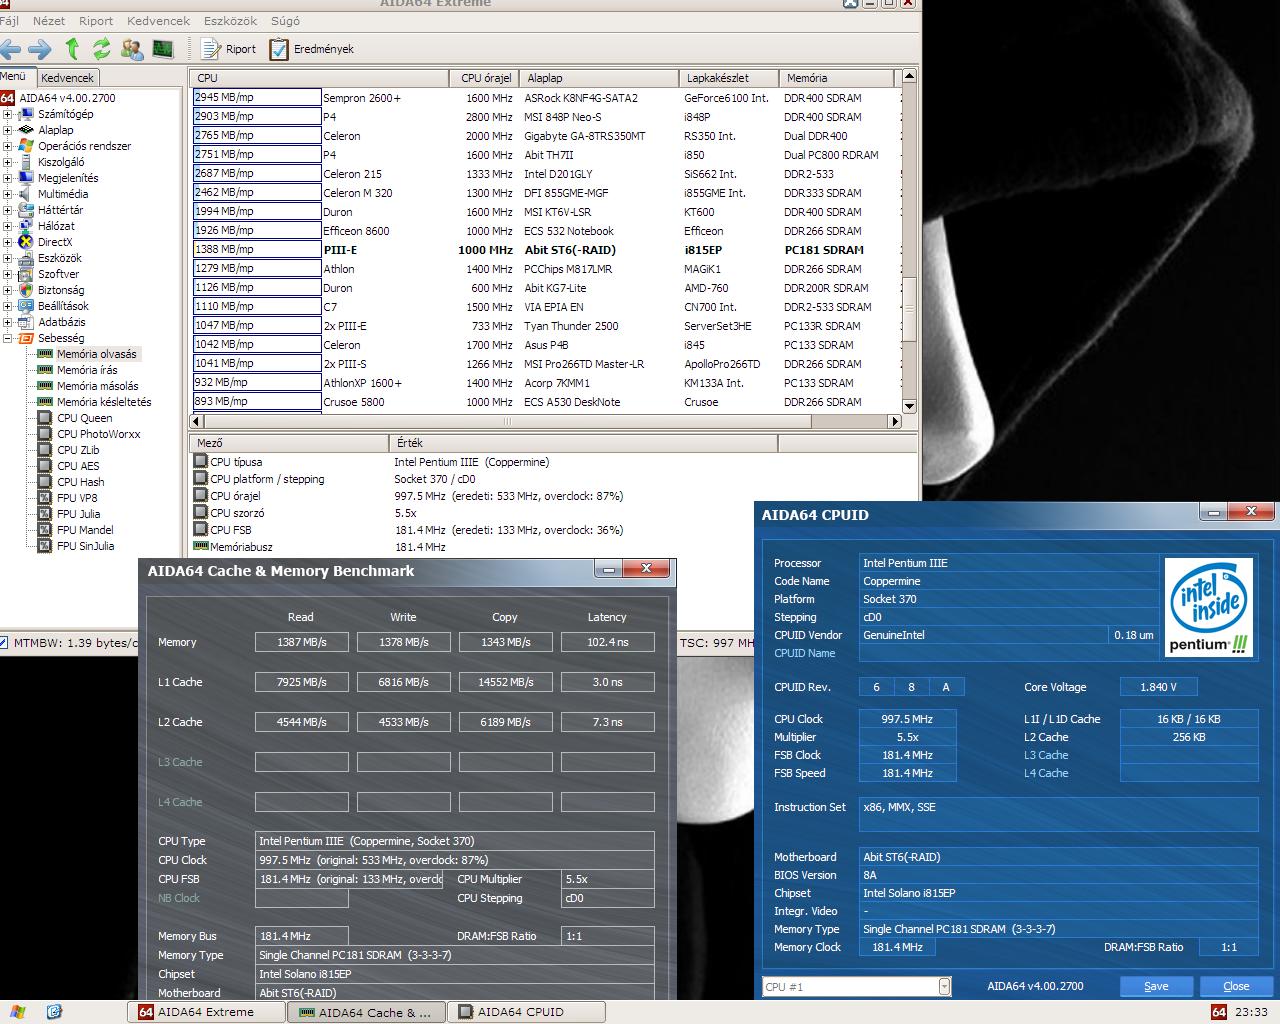The height and width of the screenshot is (1024, 1280).
Task: Click the green Up arrow toolbar icon
Action: [x=72, y=48]
